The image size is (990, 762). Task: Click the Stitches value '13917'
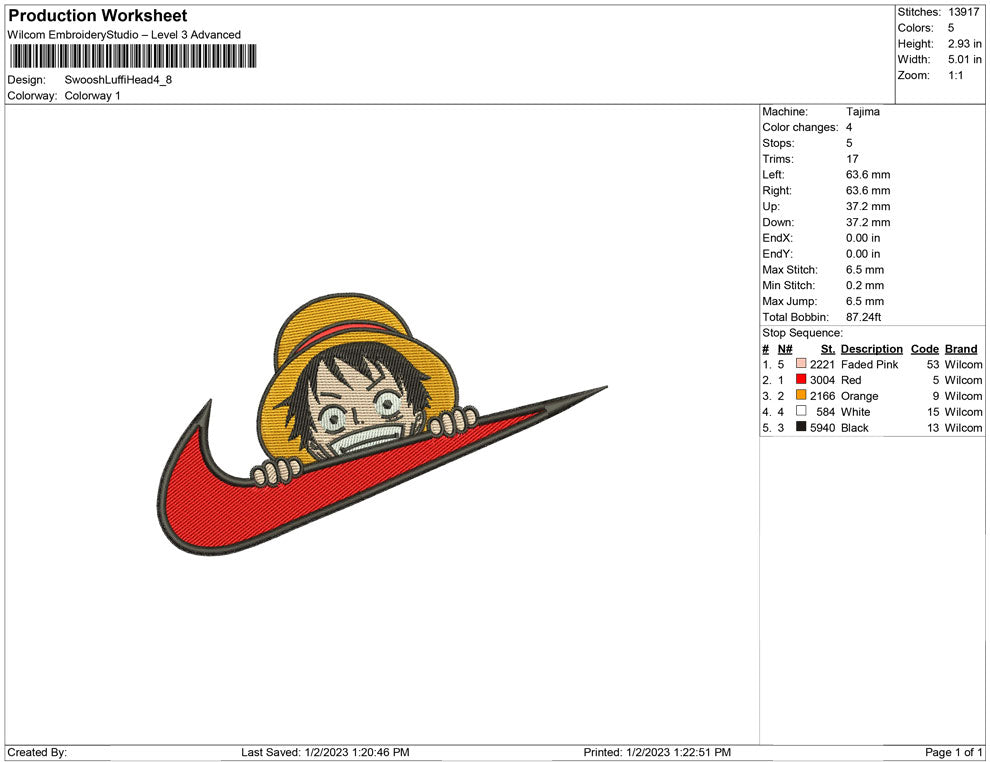963,12
